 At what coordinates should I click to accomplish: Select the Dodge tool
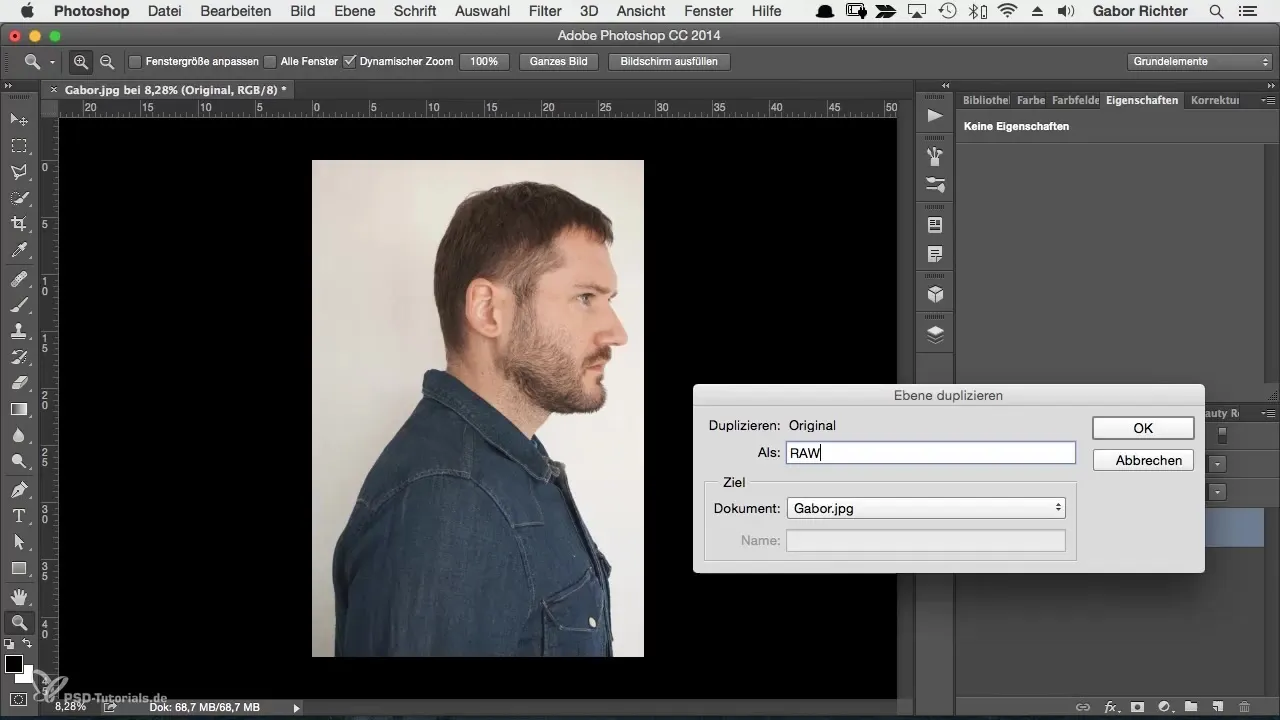coord(18,461)
